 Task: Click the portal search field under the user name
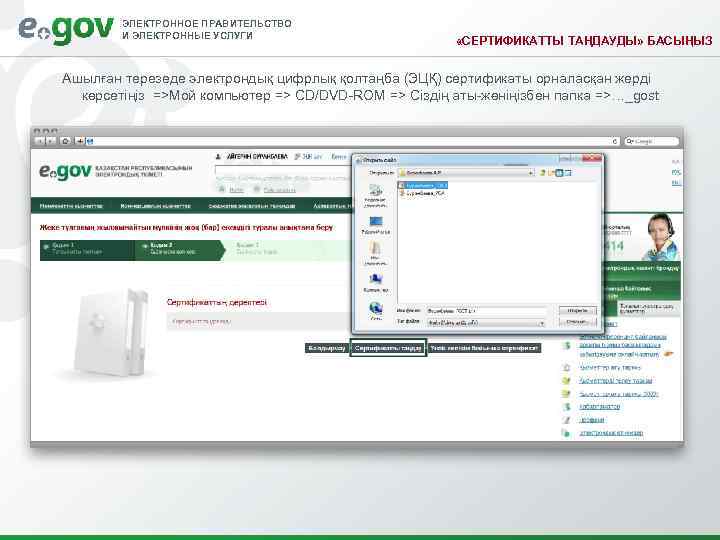tap(282, 171)
